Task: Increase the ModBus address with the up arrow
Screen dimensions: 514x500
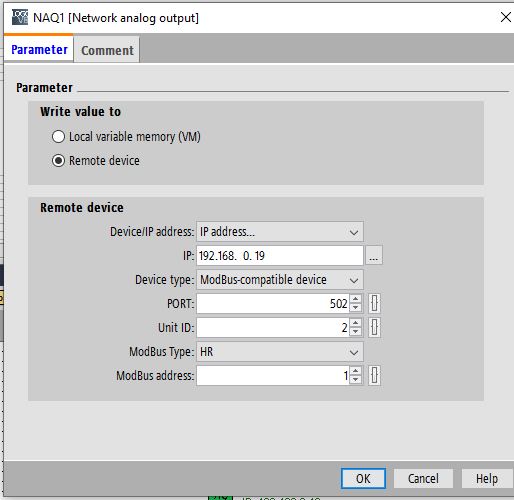Action: (356, 371)
